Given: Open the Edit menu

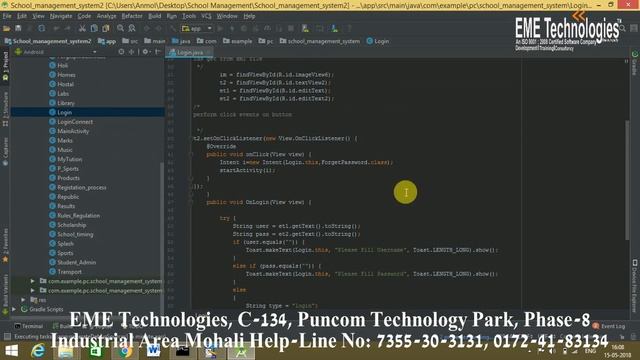Looking at the screenshot, I should (x=22, y=16).
